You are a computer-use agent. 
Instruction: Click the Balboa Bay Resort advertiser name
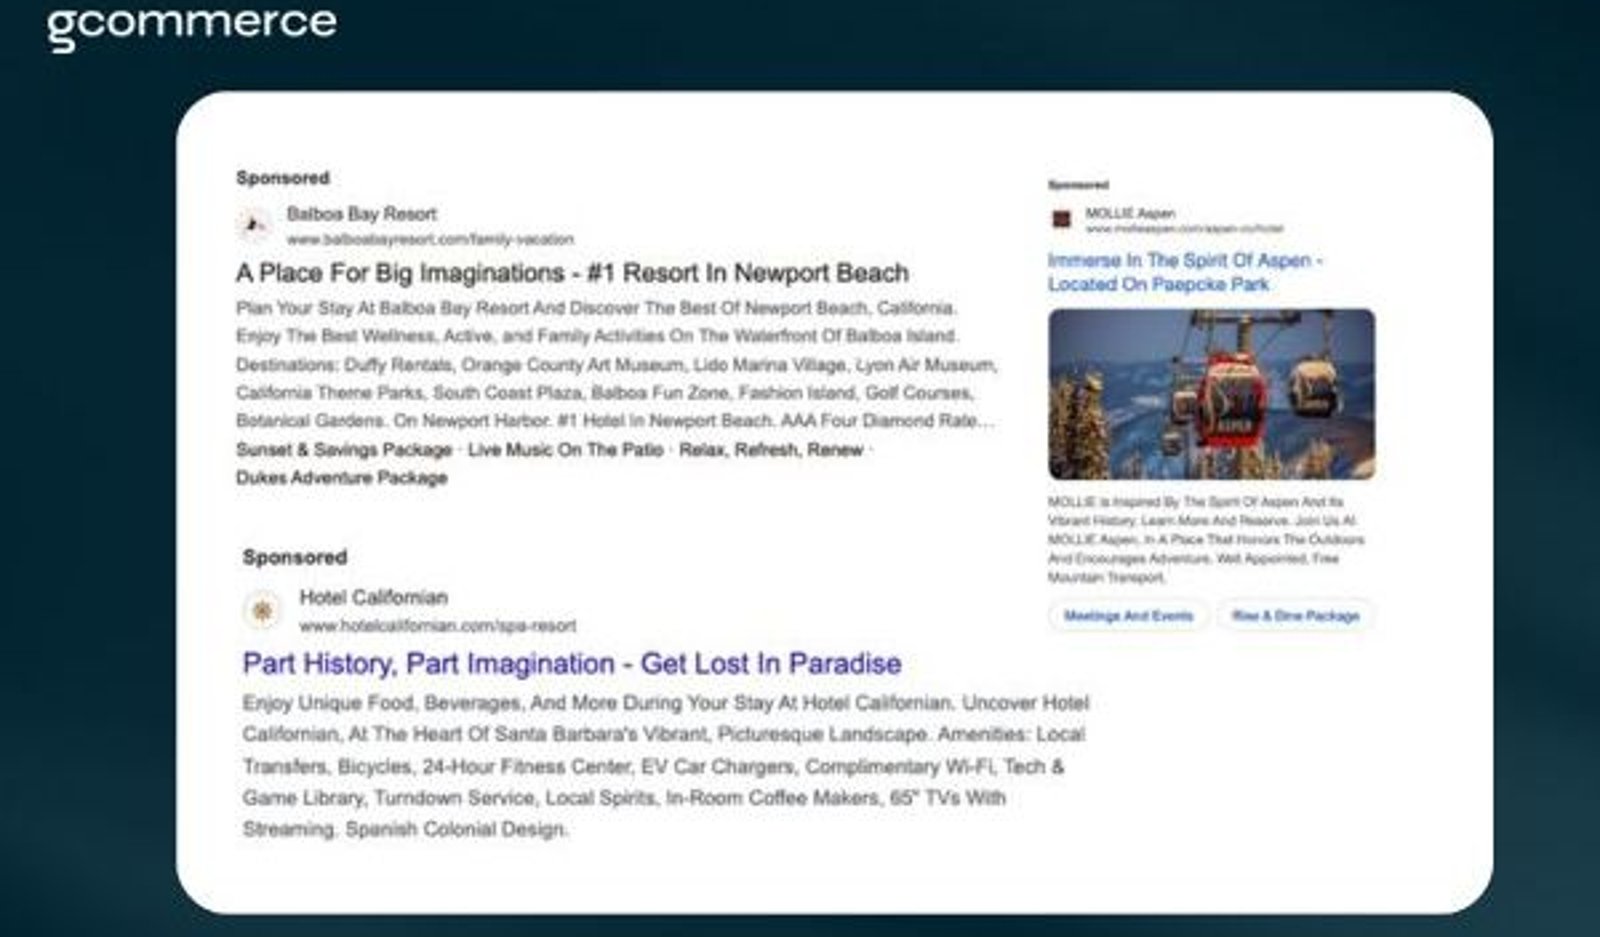362,214
